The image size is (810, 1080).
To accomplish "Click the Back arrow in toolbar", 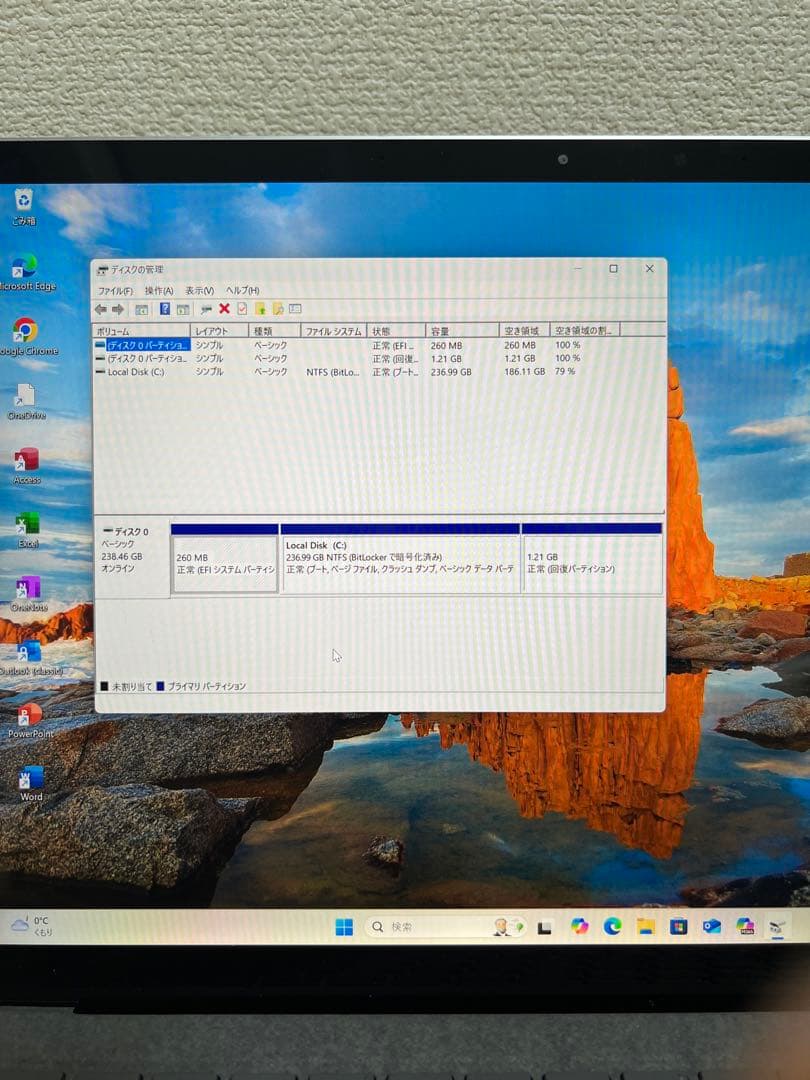I will pyautogui.click(x=100, y=309).
